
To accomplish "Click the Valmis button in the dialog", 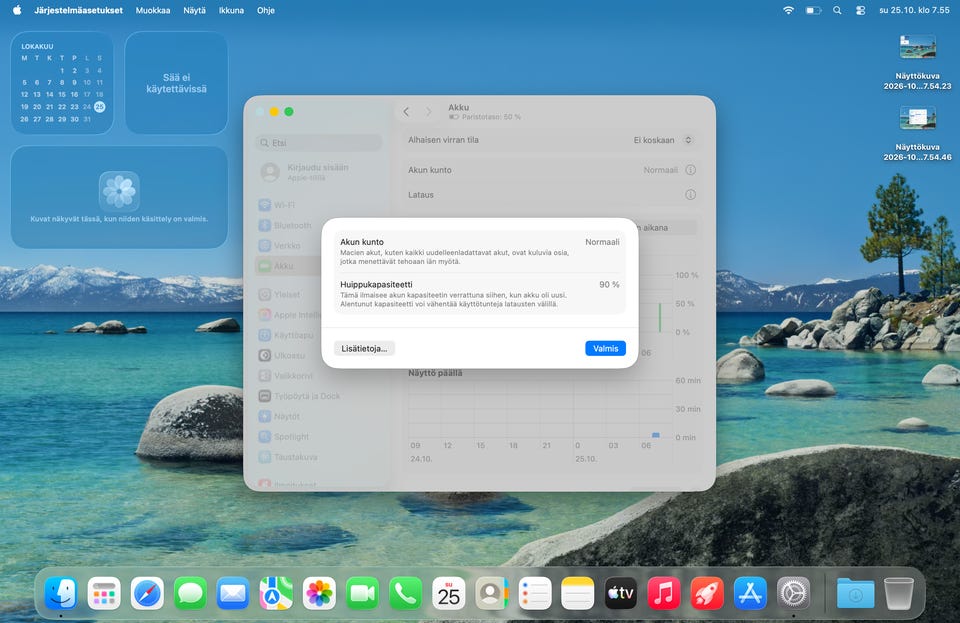I will coord(606,348).
